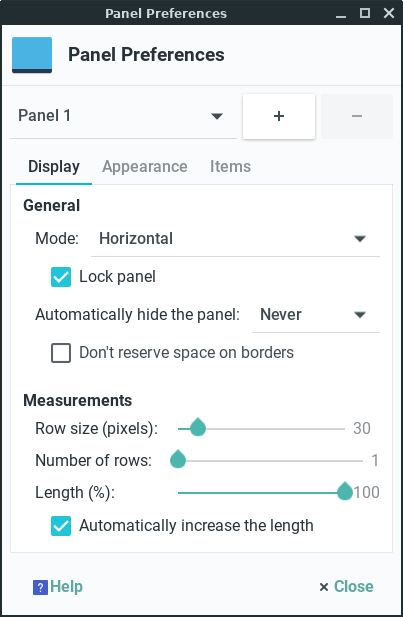Enable Don't reserve space on borders

(x=61, y=353)
